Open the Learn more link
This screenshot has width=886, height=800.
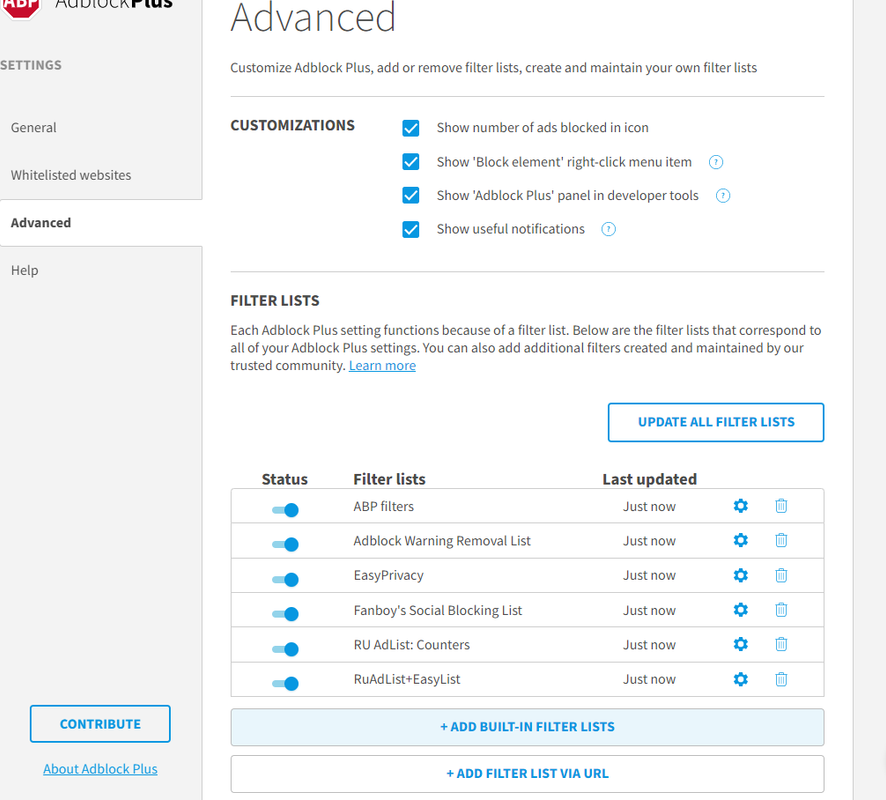pos(382,366)
